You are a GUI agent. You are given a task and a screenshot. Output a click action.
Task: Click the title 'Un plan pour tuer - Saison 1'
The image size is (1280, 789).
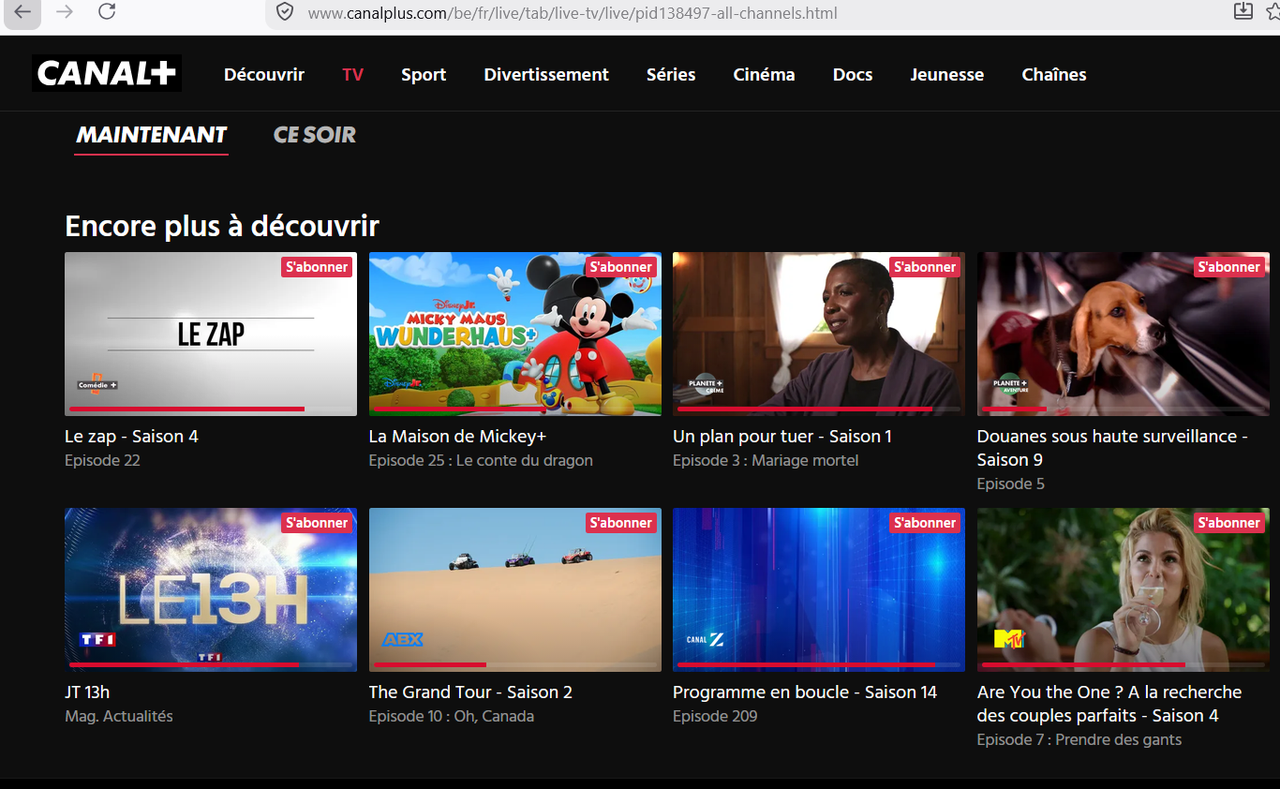[x=782, y=437]
